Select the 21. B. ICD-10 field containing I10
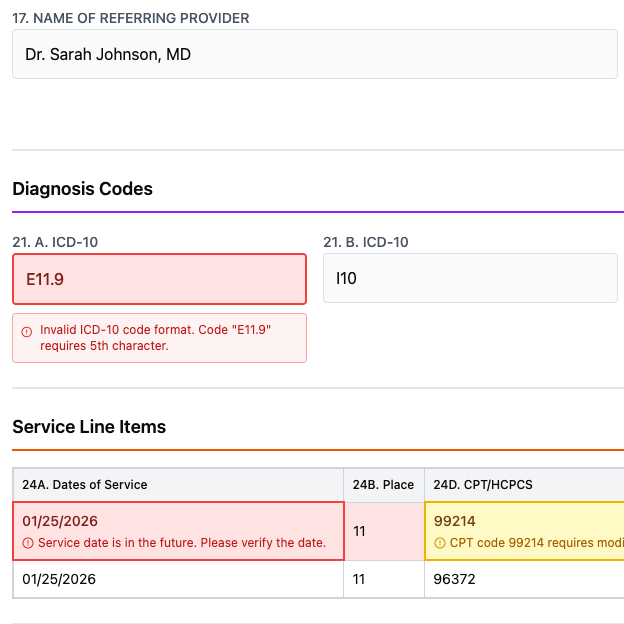The height and width of the screenshot is (624, 624). 470,278
